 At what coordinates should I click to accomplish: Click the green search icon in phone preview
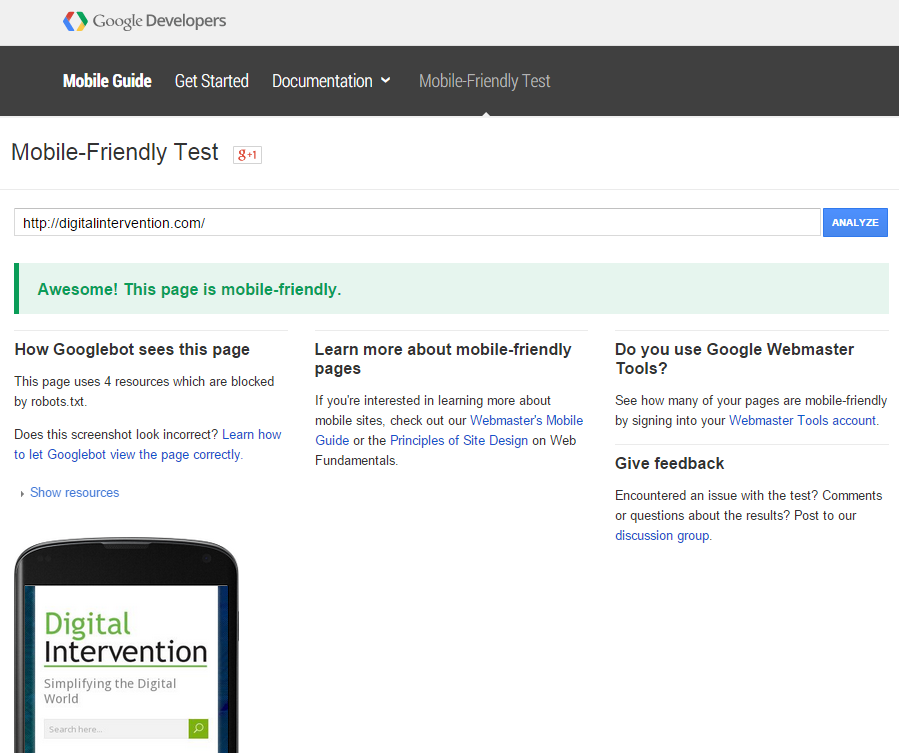tap(198, 728)
